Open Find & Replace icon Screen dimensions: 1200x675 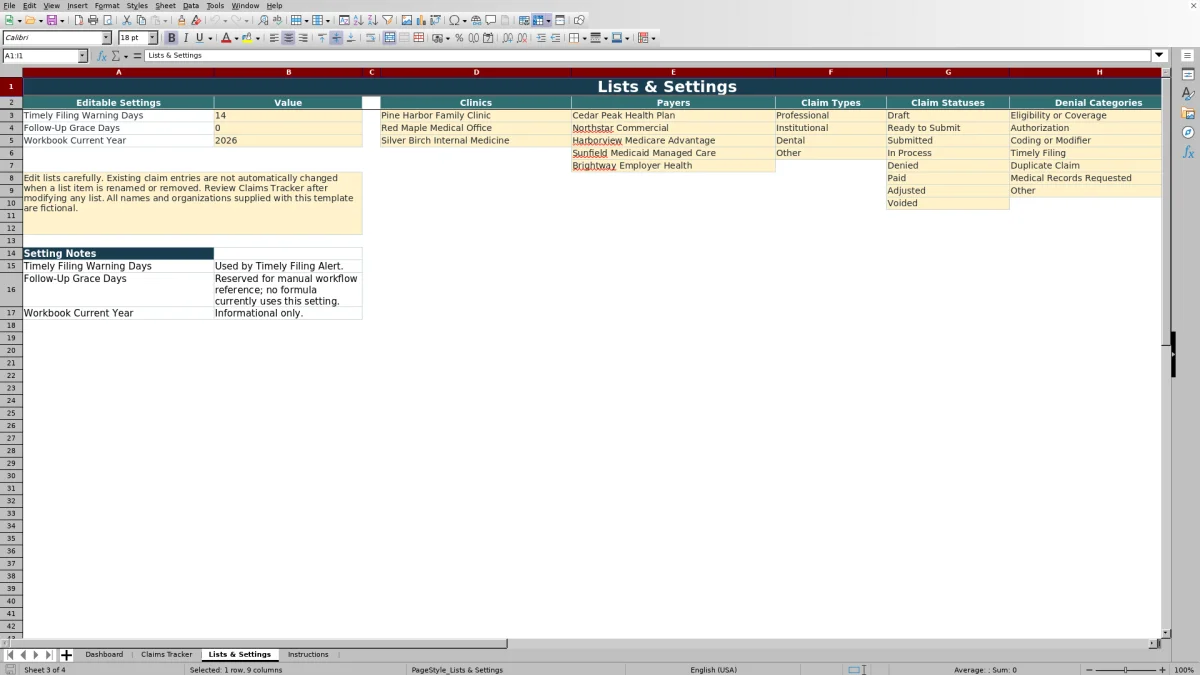point(263,20)
